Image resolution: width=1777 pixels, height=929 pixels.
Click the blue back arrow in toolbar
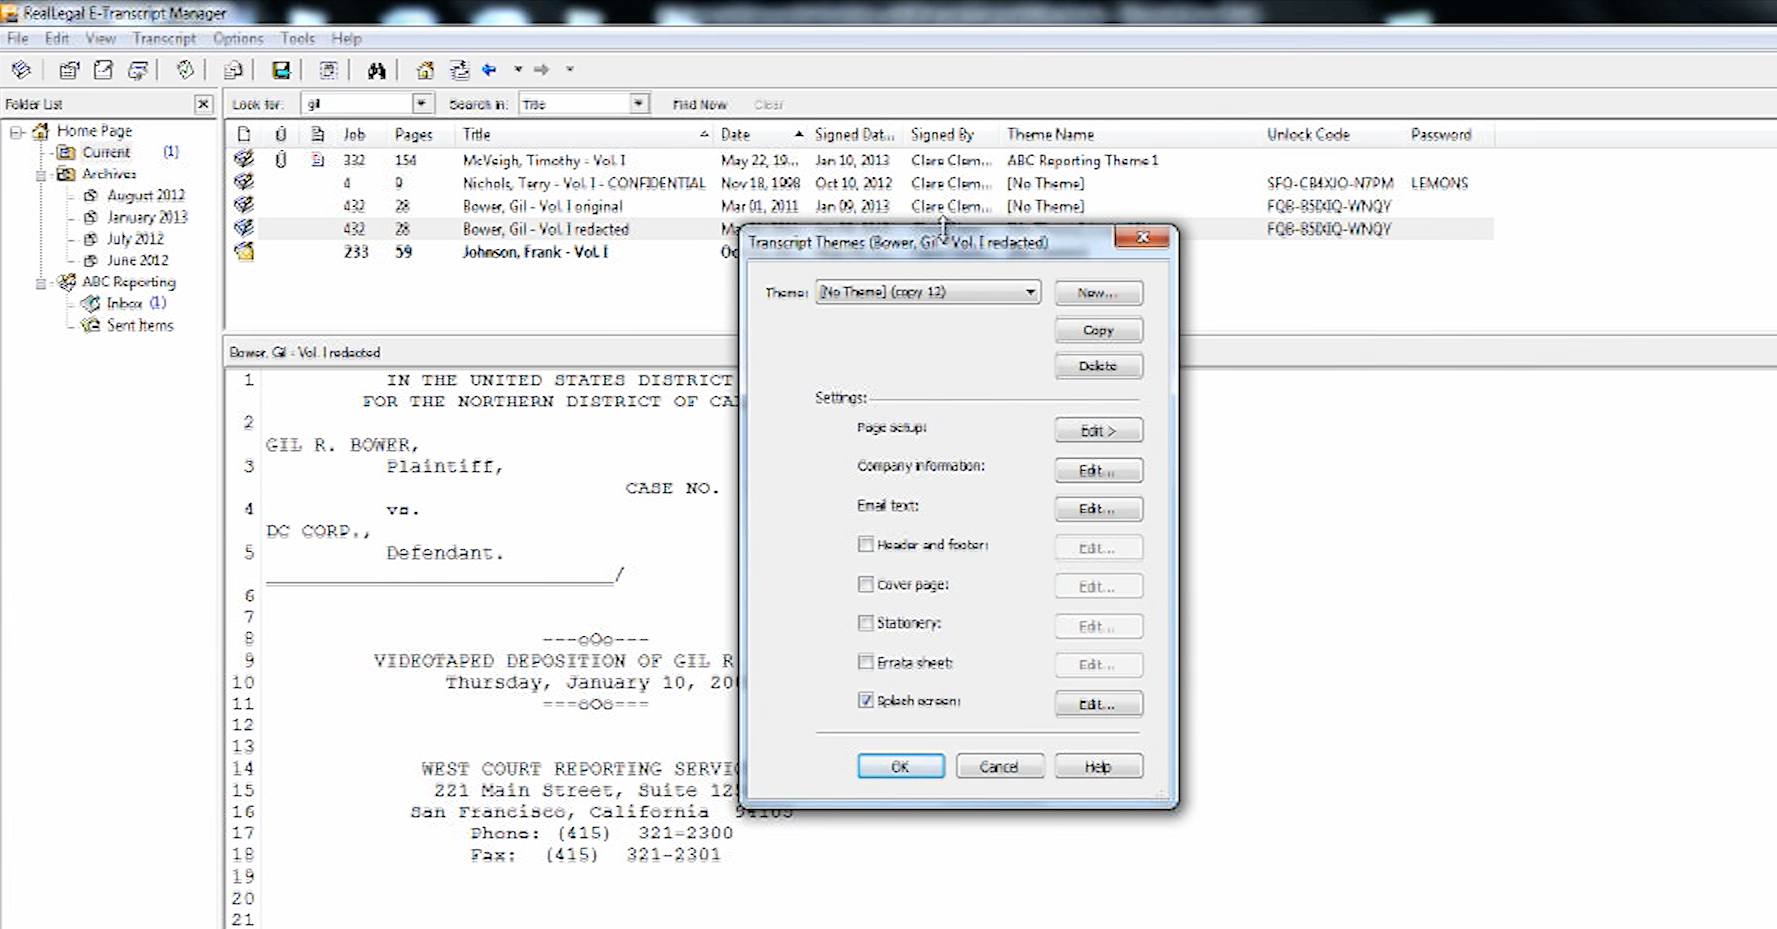489,70
